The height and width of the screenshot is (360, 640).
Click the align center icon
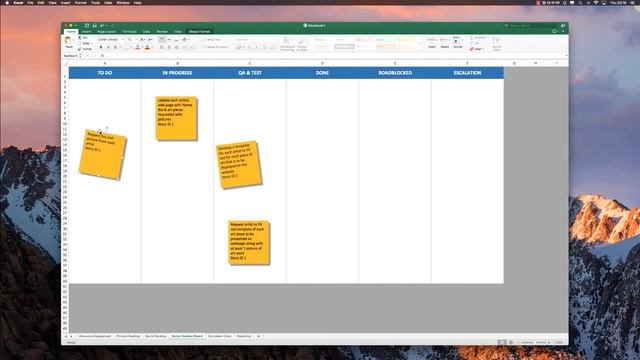[169, 47]
